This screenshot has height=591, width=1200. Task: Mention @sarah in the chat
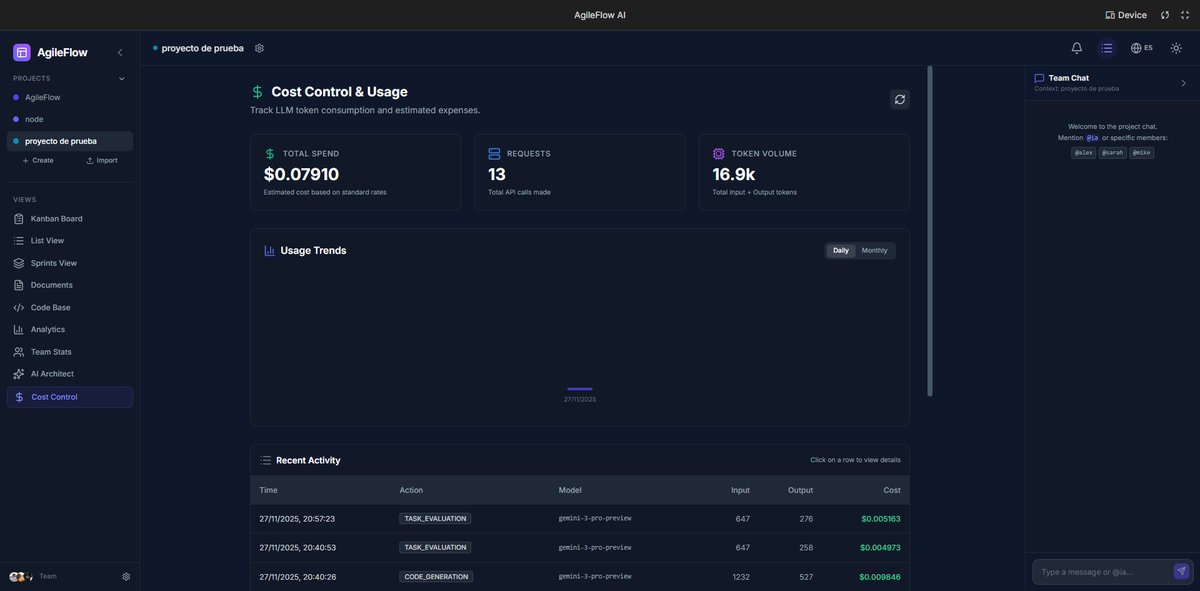[1112, 153]
